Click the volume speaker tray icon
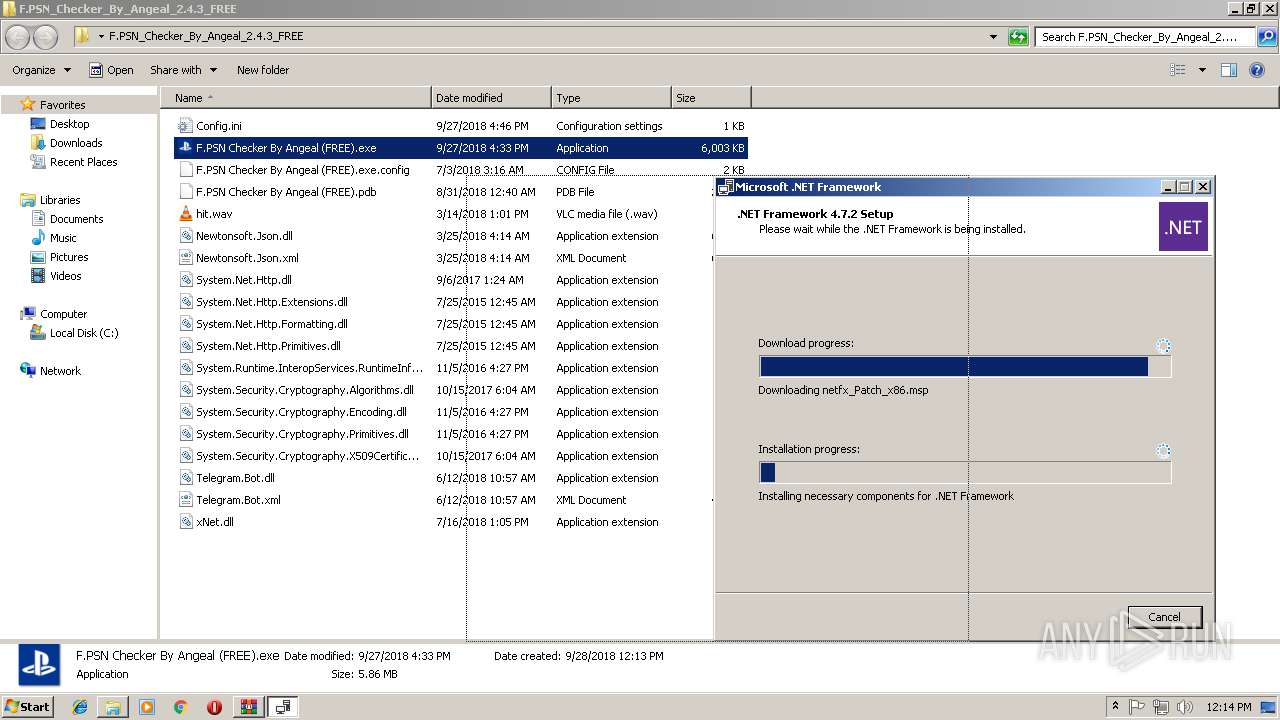The width and height of the screenshot is (1280, 720). pyautogui.click(x=1184, y=707)
